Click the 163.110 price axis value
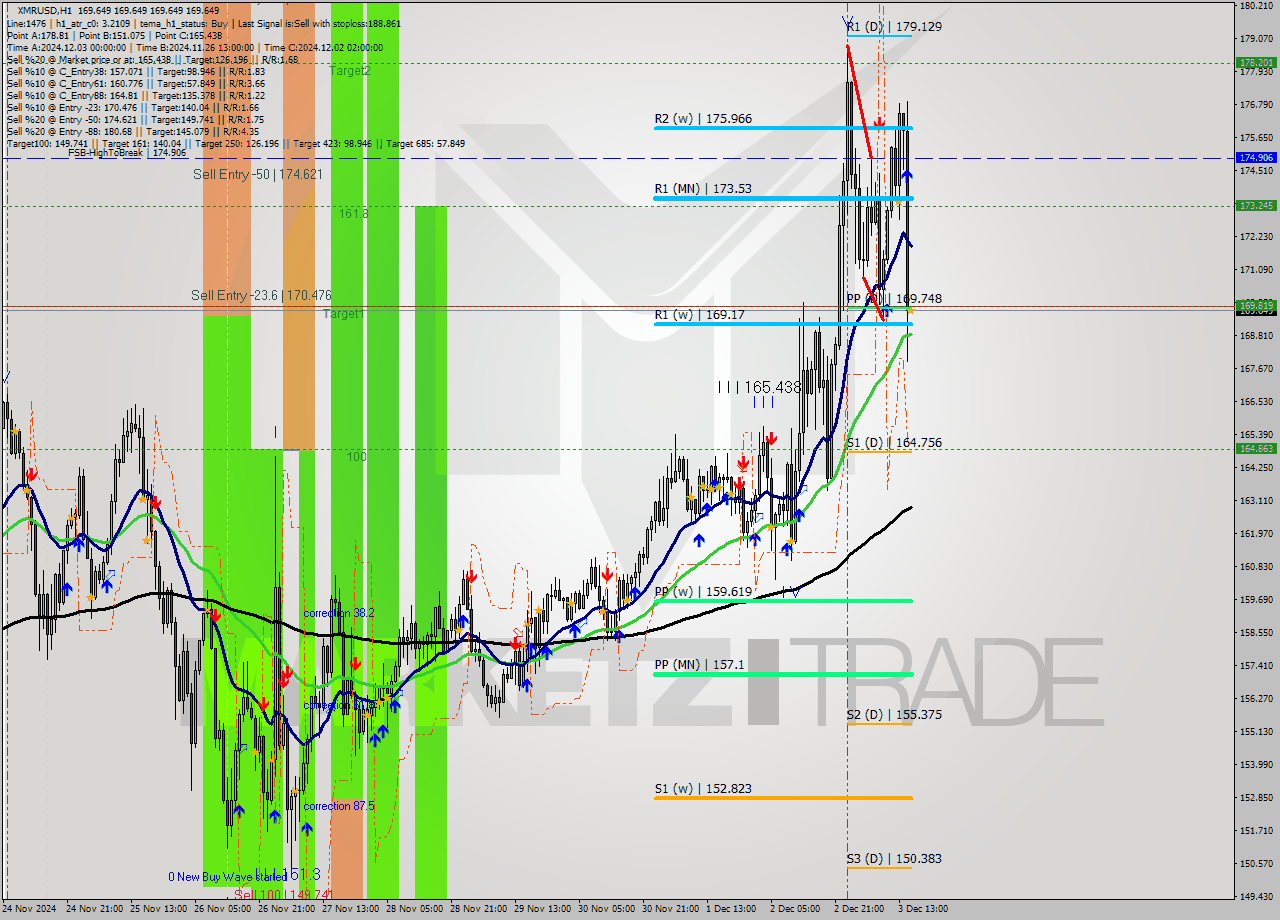The height and width of the screenshot is (920, 1280). pyautogui.click(x=1256, y=501)
